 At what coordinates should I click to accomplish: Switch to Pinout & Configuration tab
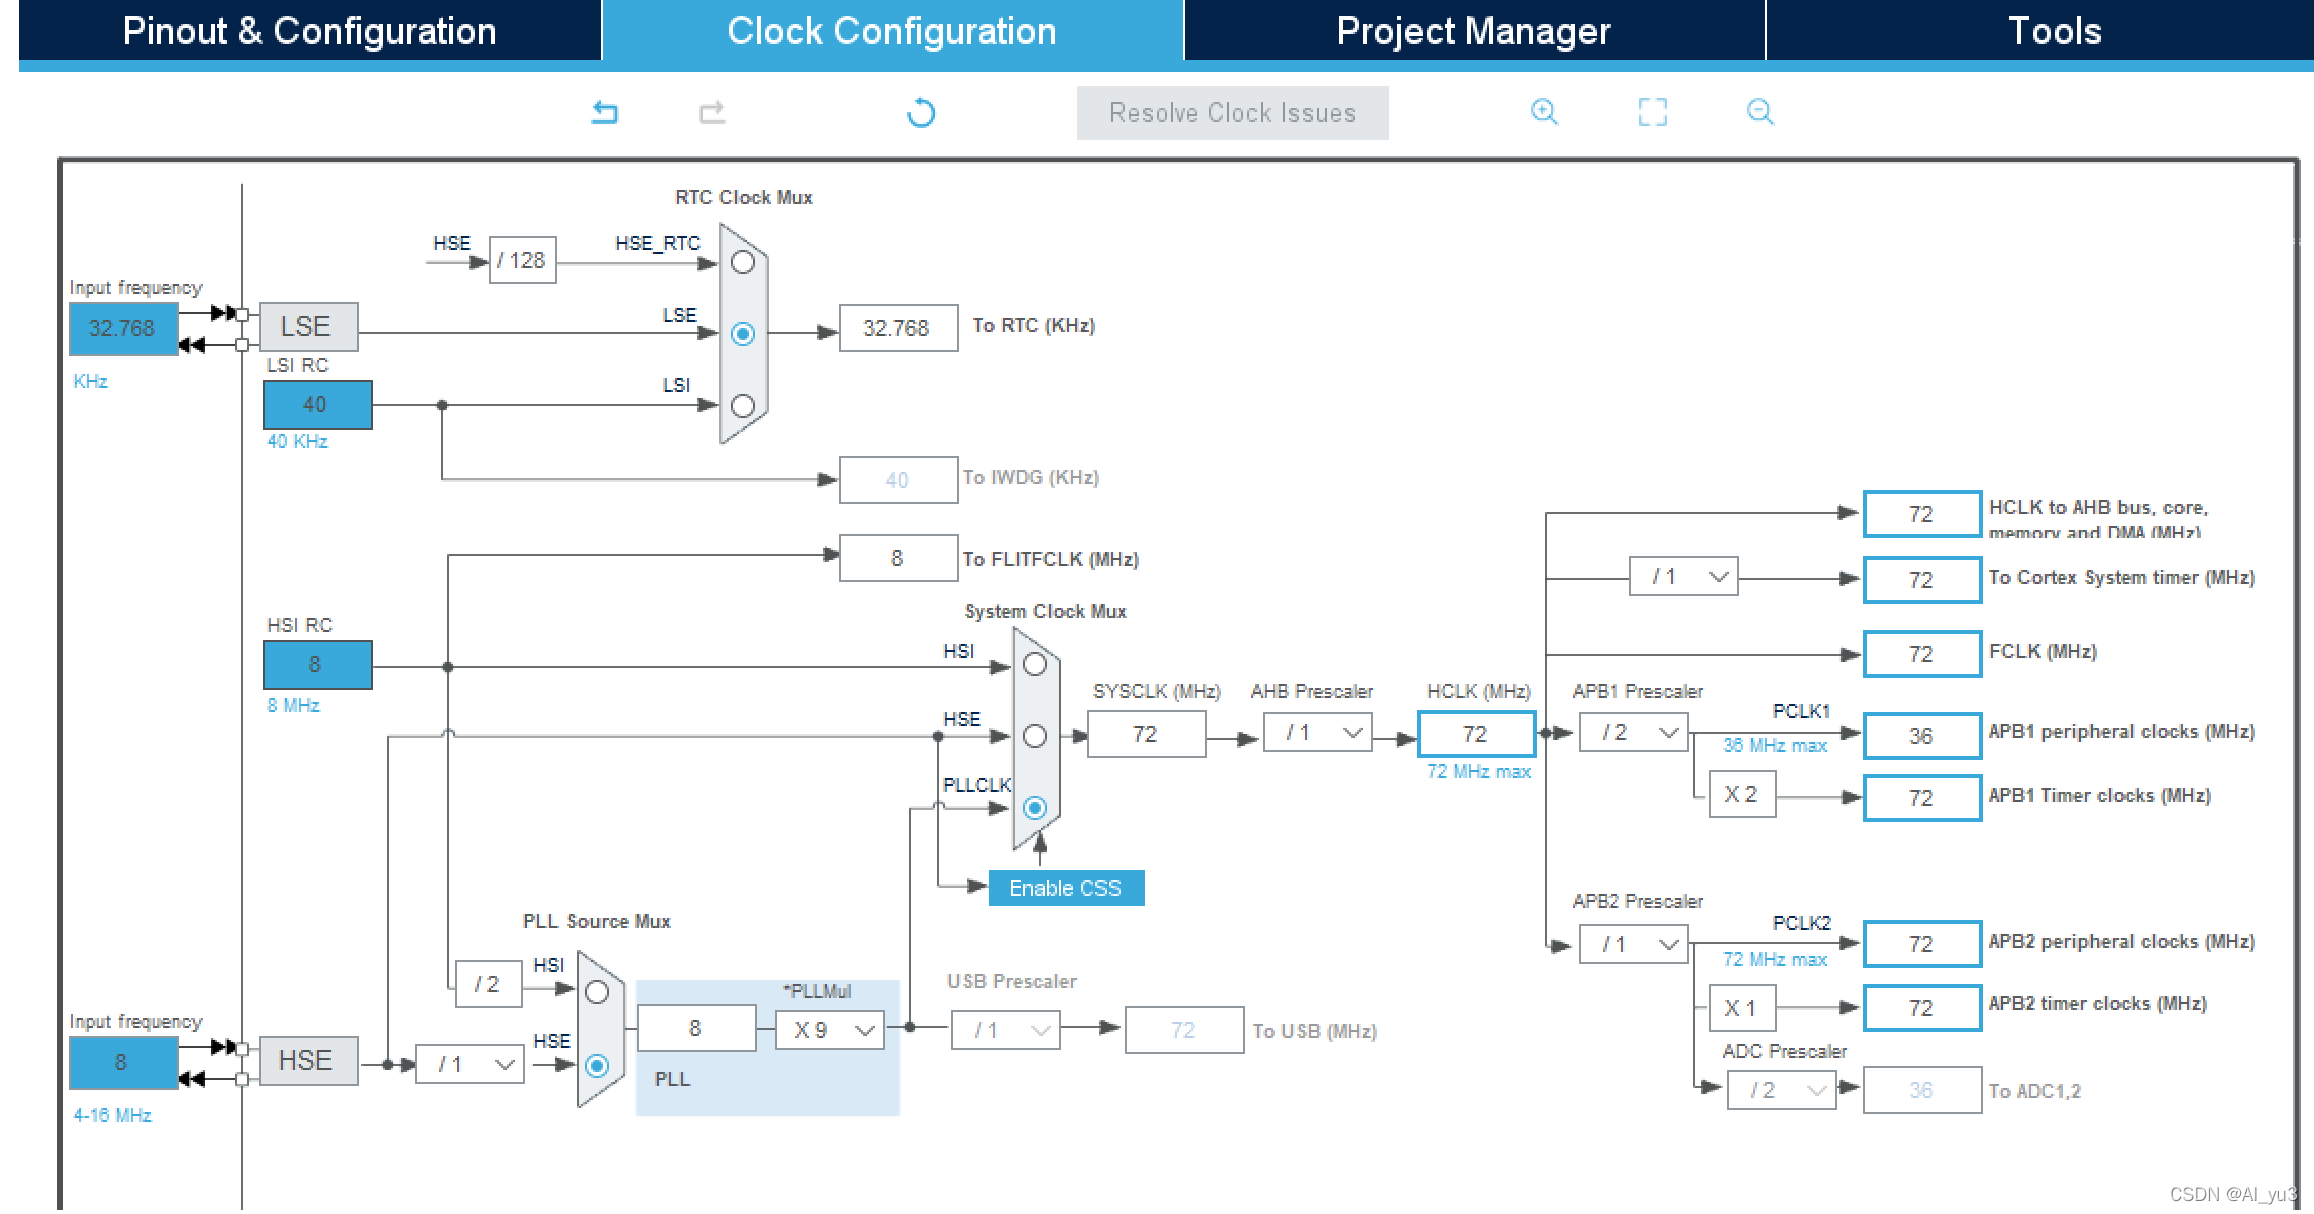tap(309, 31)
